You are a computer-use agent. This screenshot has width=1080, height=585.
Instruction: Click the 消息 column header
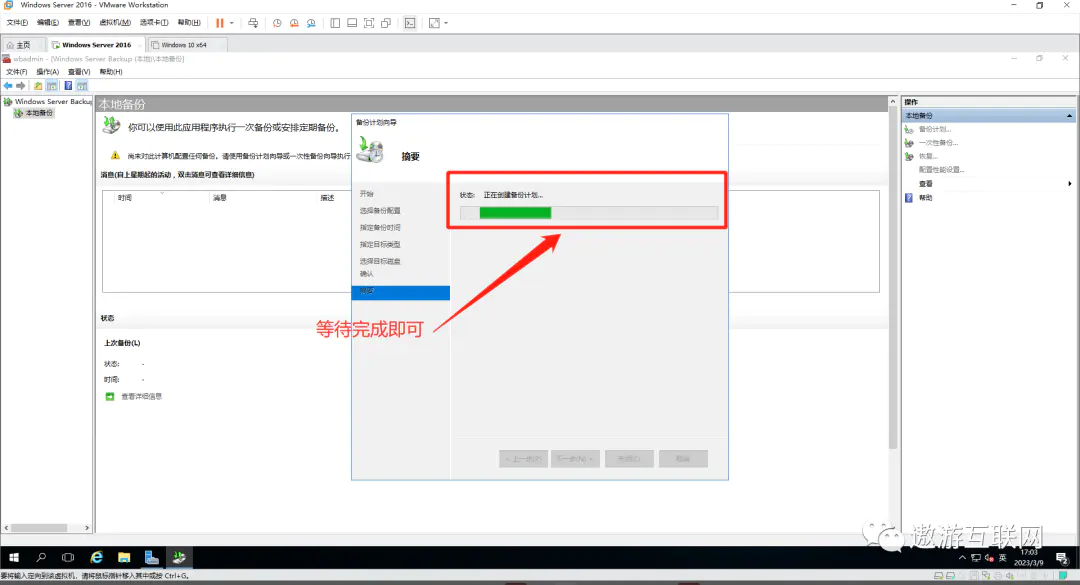(220, 198)
